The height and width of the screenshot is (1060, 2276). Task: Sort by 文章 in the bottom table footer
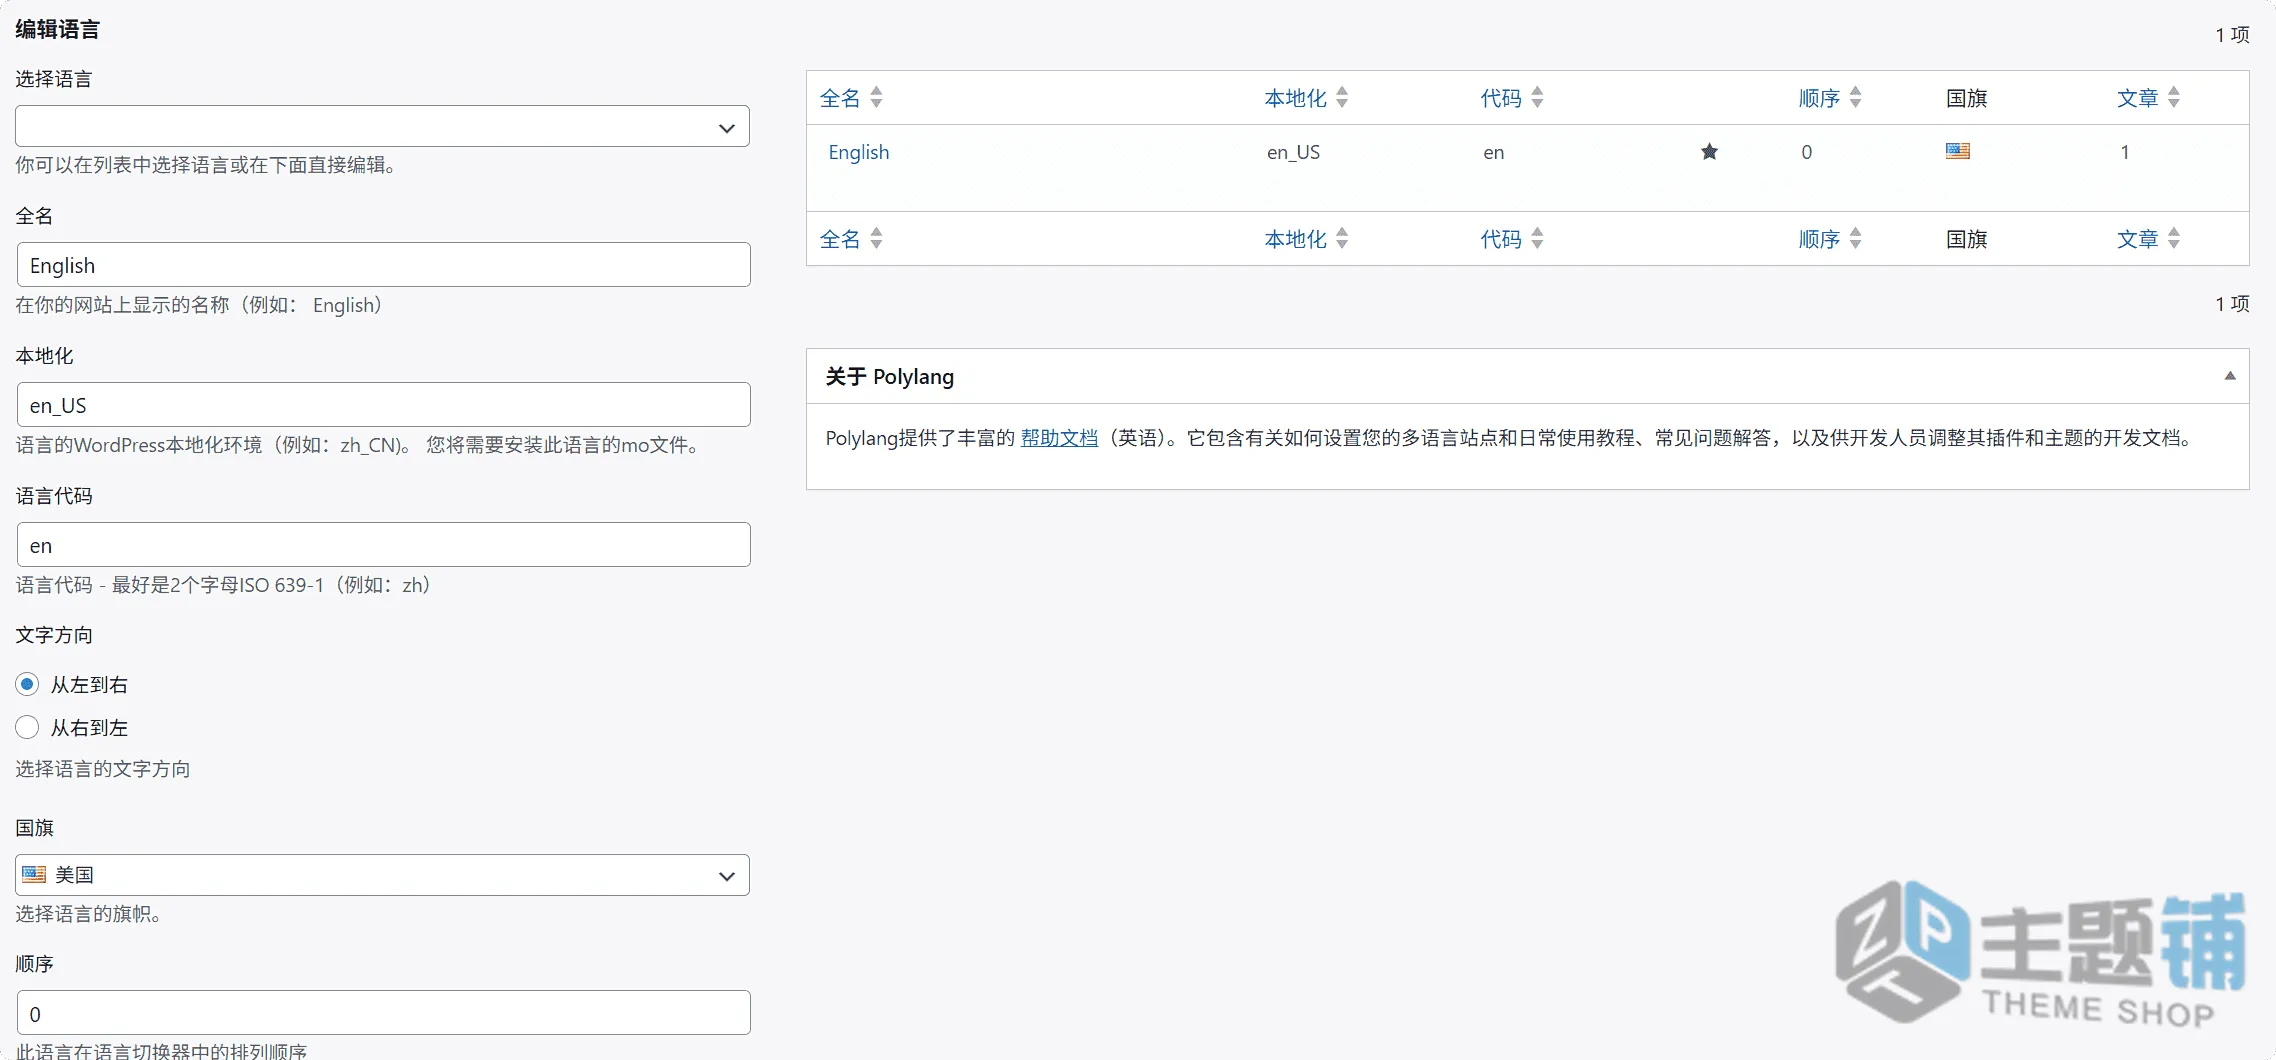click(2148, 239)
